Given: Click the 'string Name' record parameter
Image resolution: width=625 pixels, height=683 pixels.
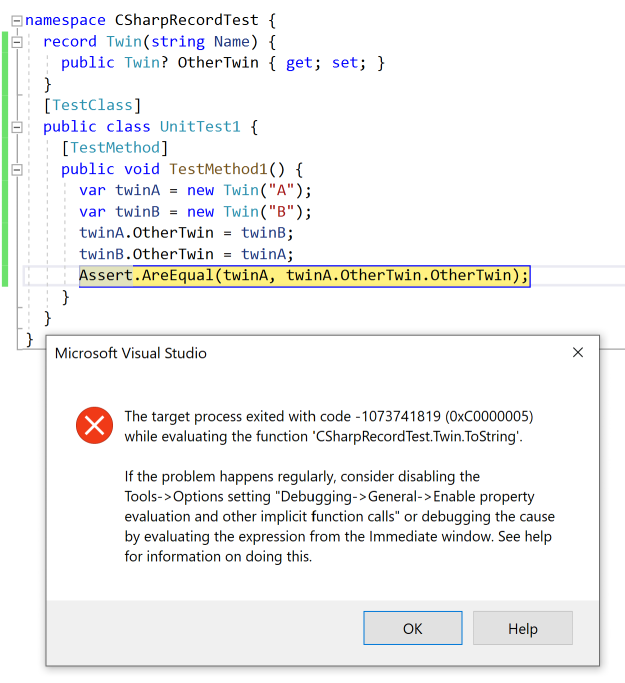Looking at the screenshot, I should (x=200, y=41).
